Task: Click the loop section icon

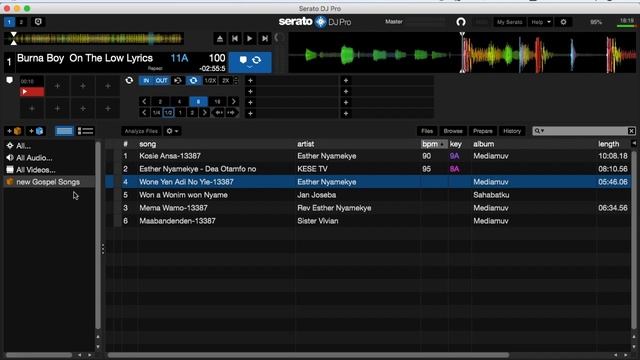Action: point(129,80)
